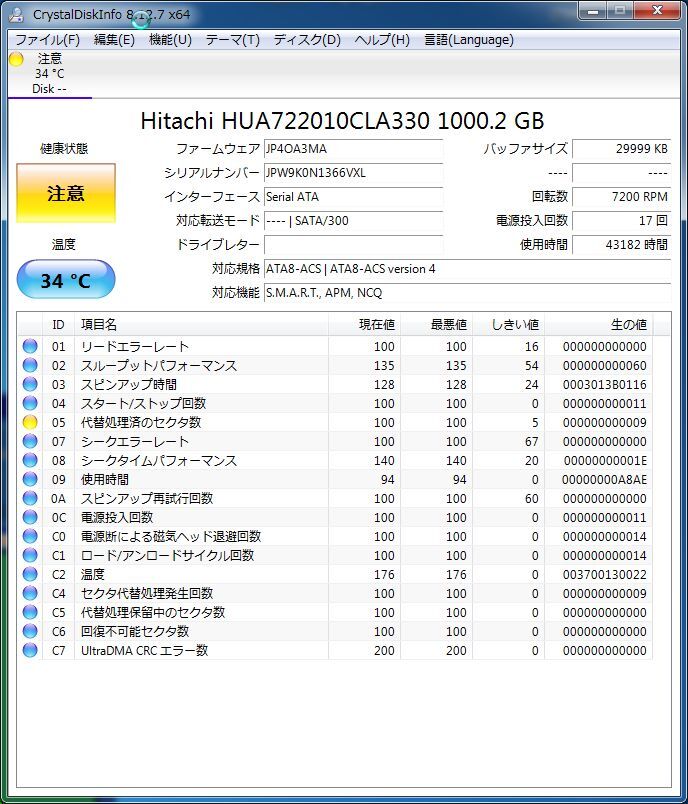Click the status orb for row C2 温度

(30, 574)
